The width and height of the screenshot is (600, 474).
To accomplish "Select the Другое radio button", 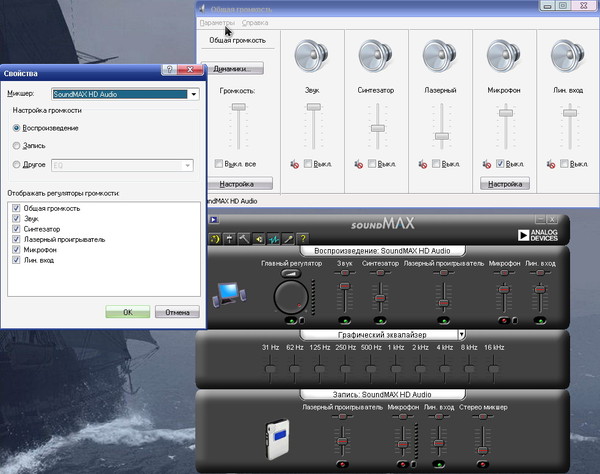I will [16, 165].
